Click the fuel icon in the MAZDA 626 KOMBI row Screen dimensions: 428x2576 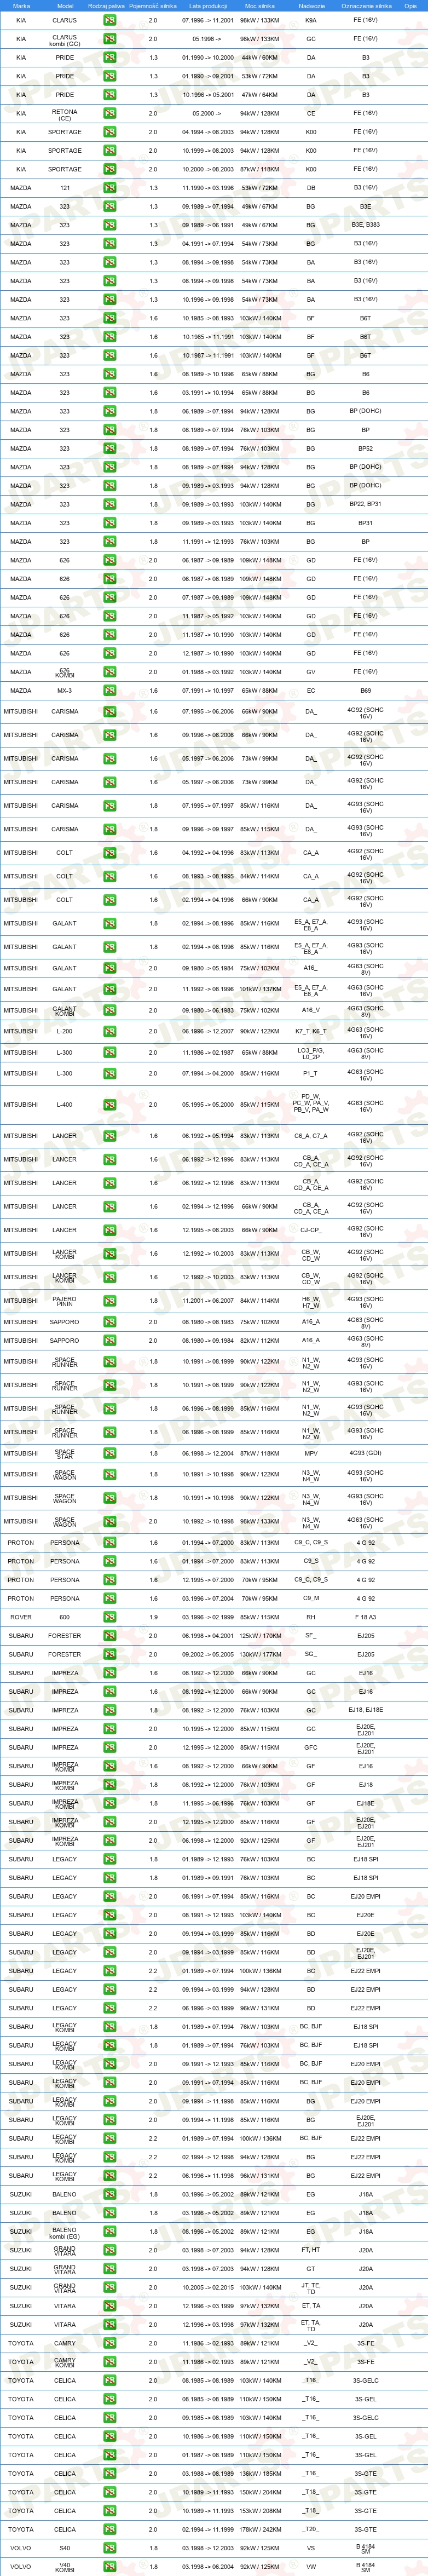110,672
